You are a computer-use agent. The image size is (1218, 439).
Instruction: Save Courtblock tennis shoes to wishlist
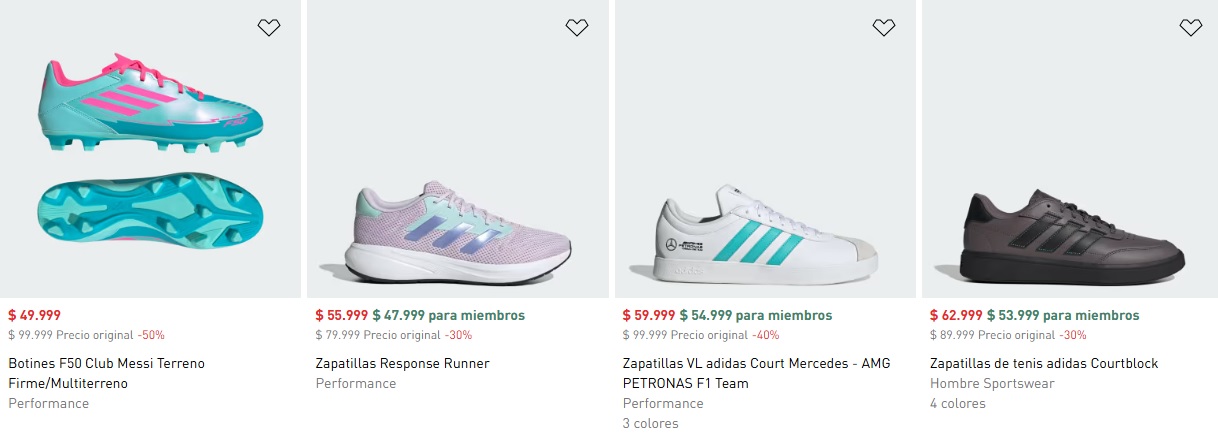[1190, 28]
